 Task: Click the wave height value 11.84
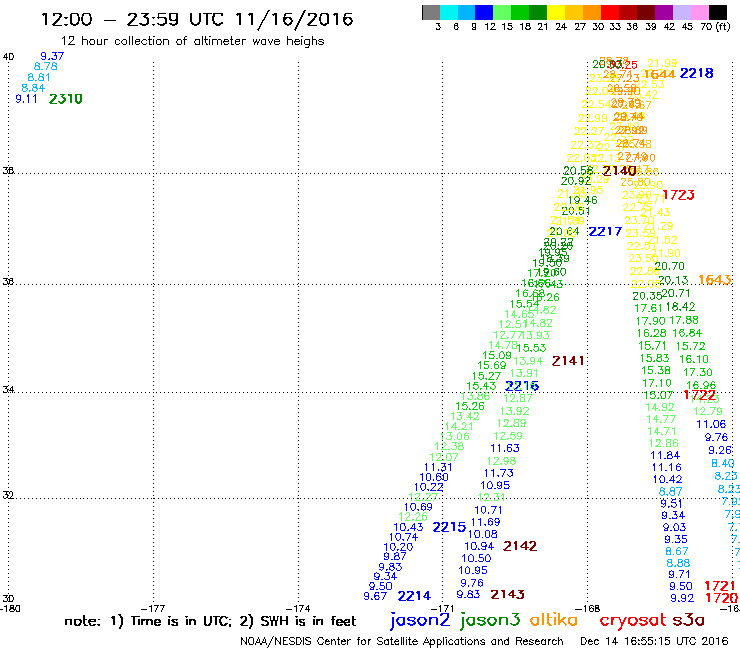(665, 456)
